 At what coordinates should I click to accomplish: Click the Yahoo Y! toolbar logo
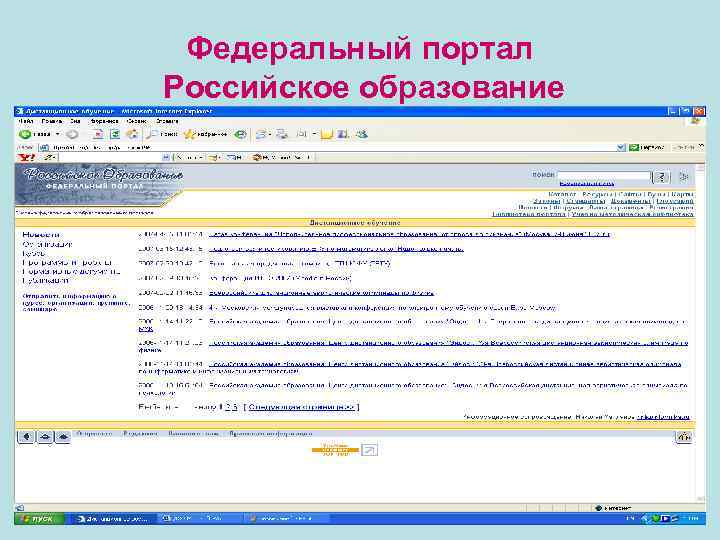[x=26, y=158]
